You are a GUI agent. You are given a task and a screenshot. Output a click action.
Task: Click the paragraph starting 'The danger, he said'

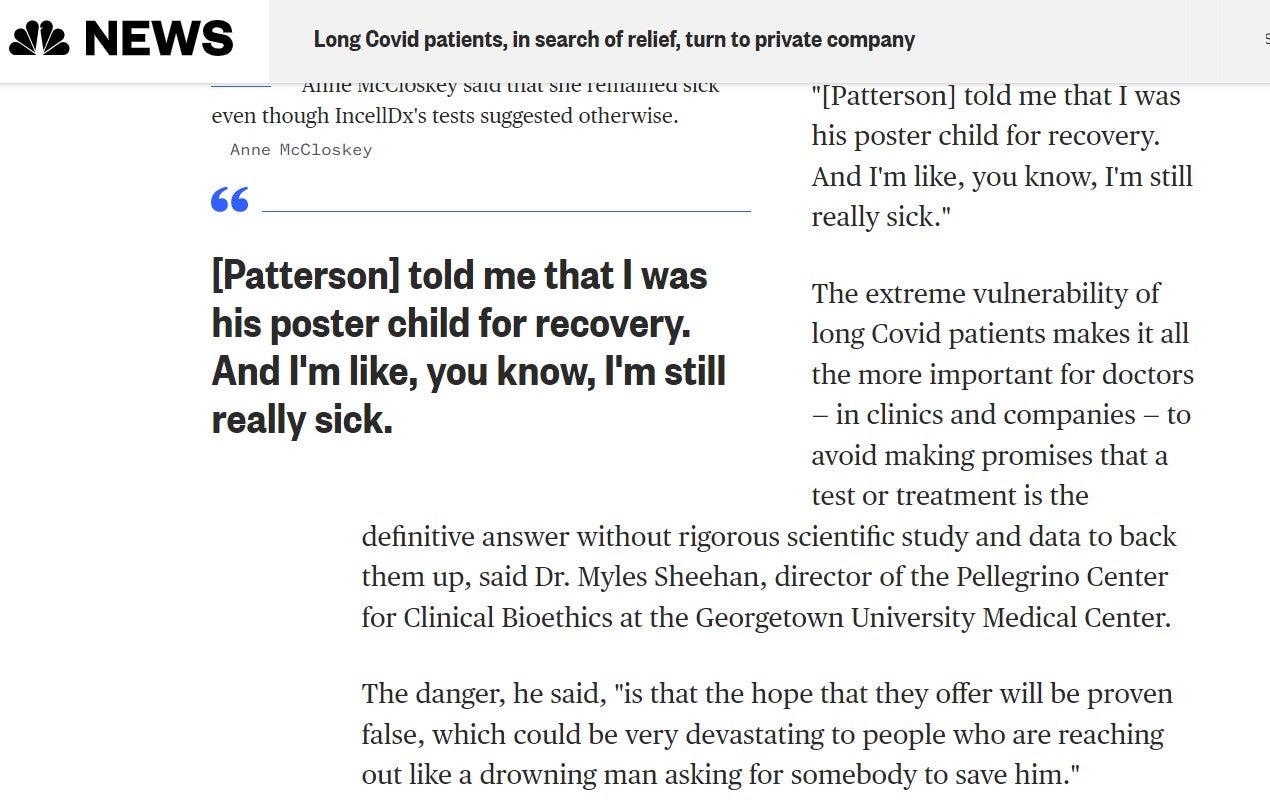[767, 733]
